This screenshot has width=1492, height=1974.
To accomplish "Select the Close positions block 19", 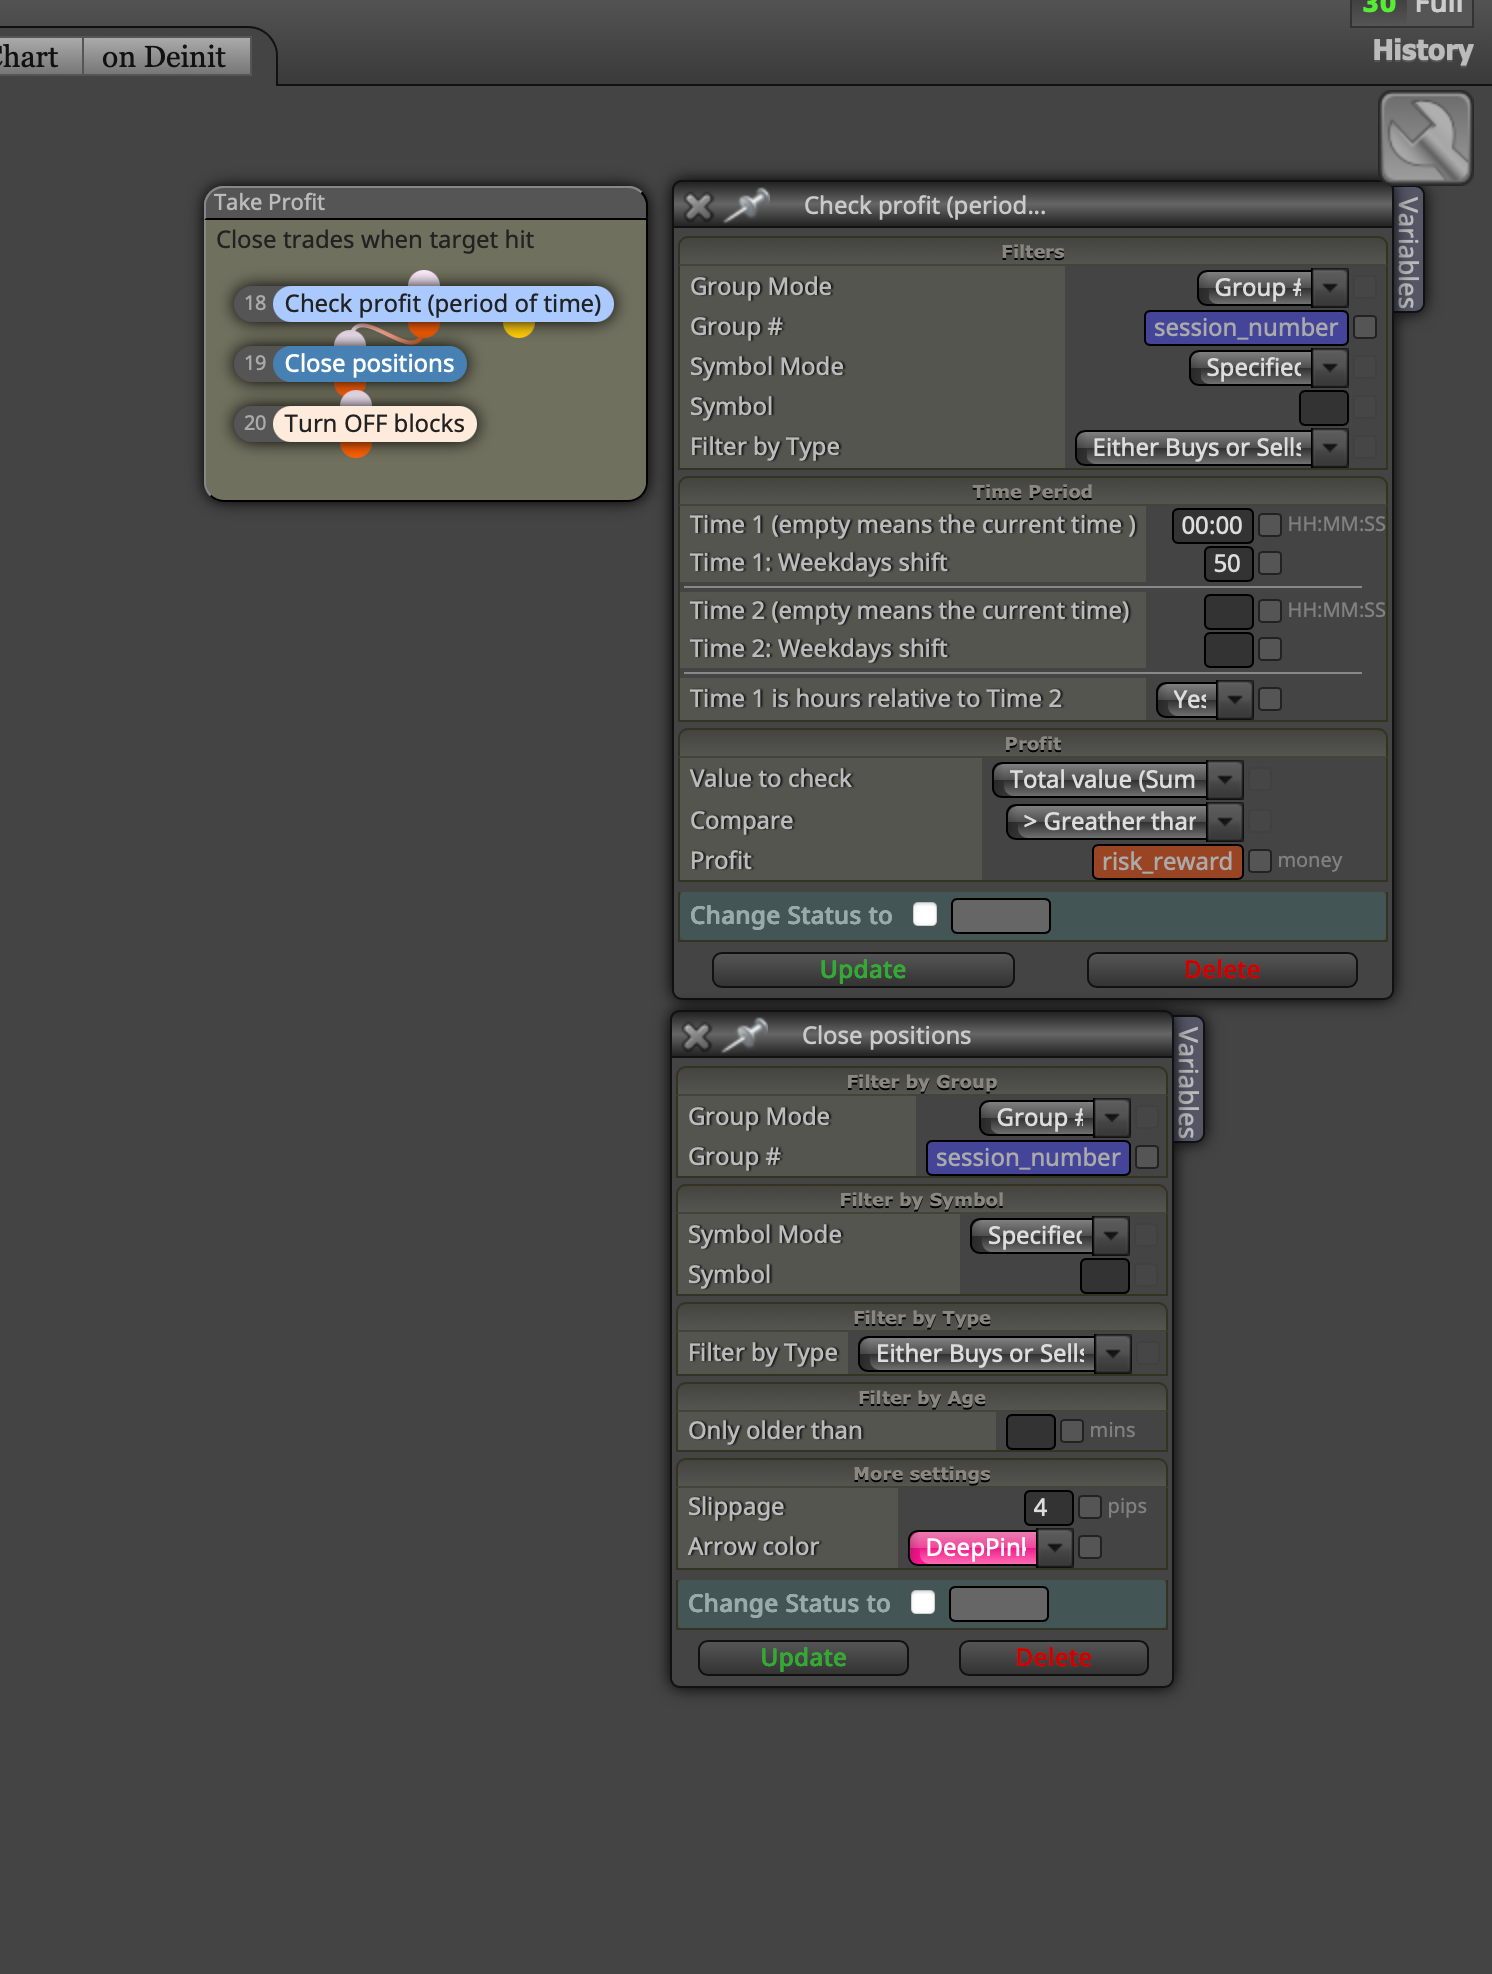I will tap(369, 363).
